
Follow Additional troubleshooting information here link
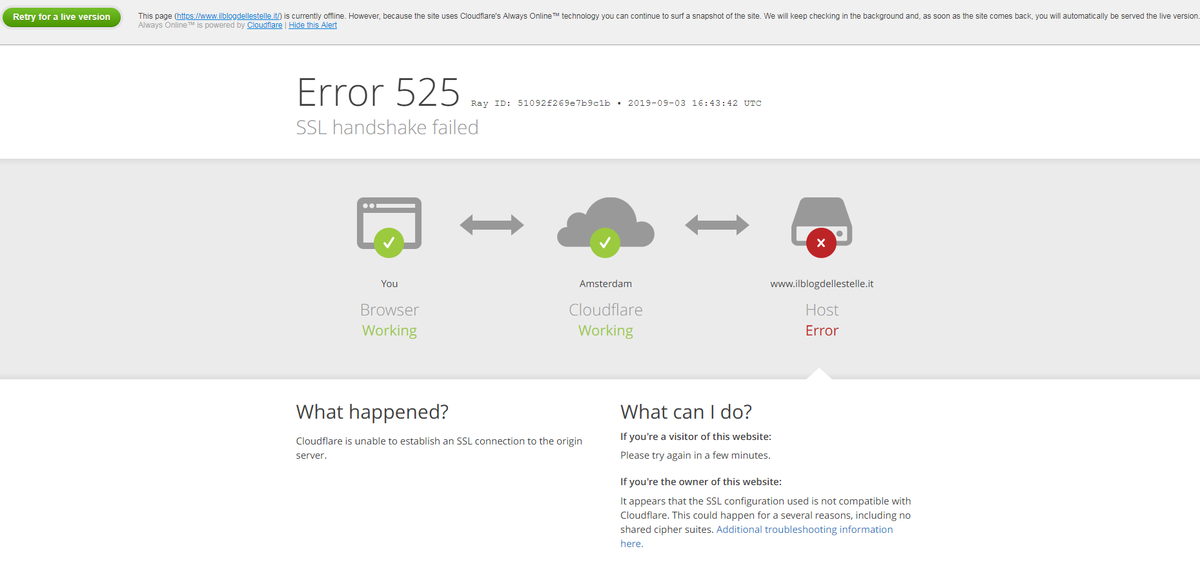pyautogui.click(x=756, y=536)
